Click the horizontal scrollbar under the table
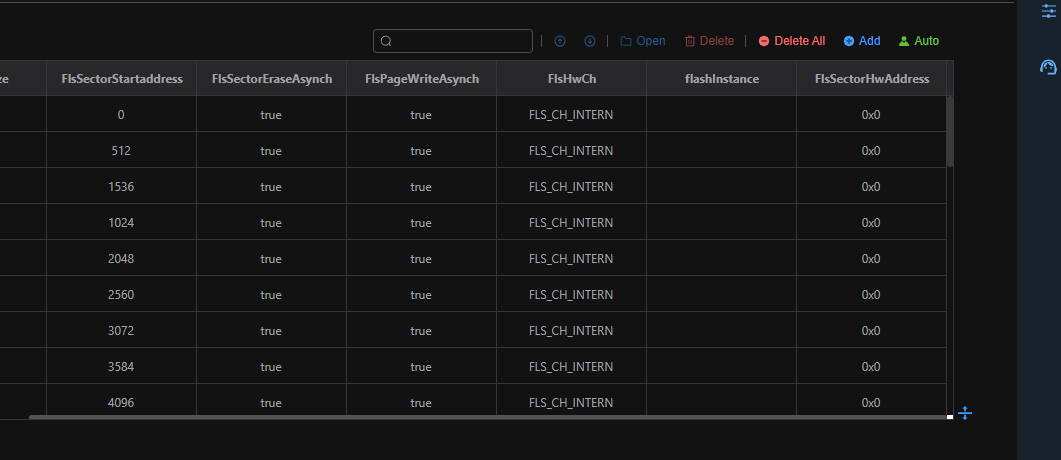Screen dimensions: 1061x460 [488, 417]
